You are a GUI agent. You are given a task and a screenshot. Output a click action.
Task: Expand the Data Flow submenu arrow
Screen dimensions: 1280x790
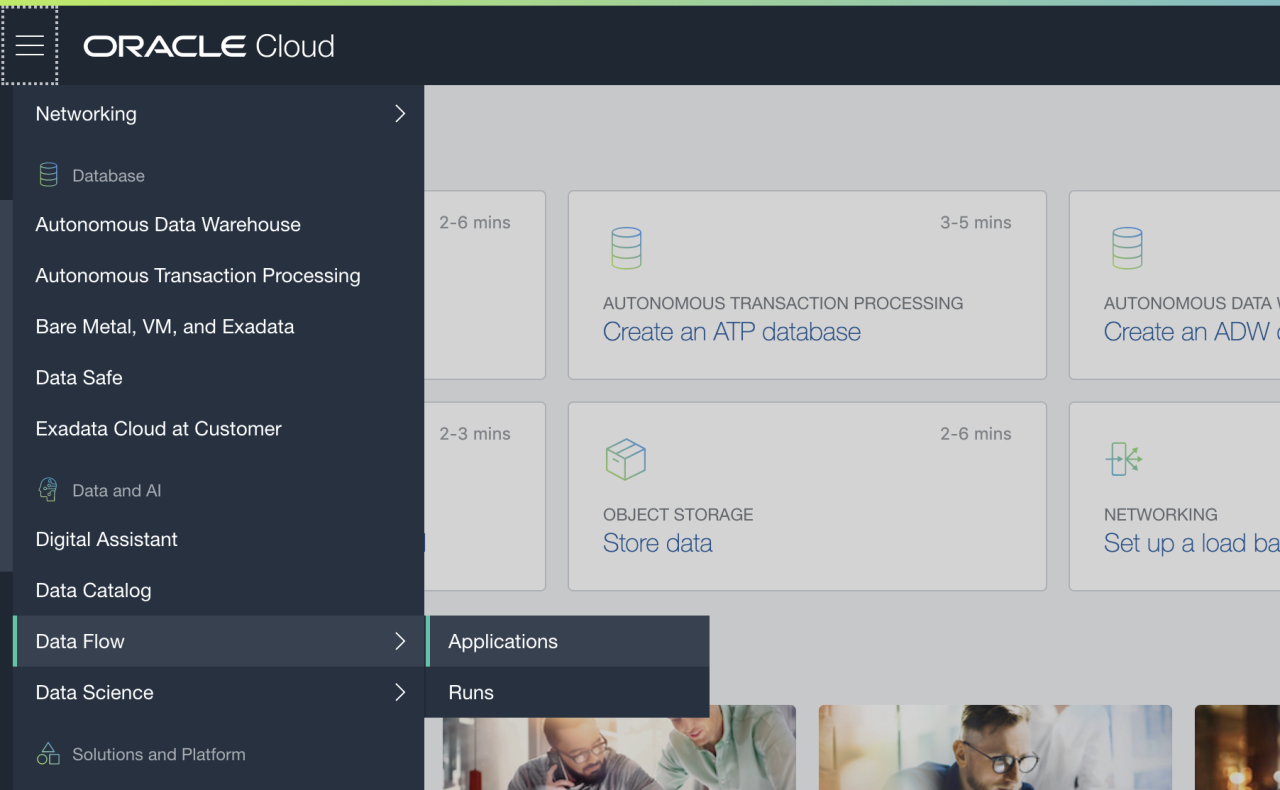pos(400,642)
